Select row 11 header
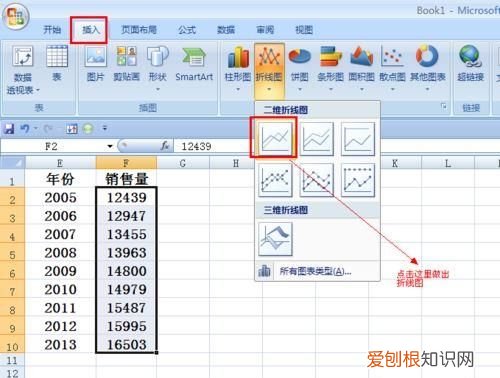The height and width of the screenshot is (378, 500). [12, 361]
